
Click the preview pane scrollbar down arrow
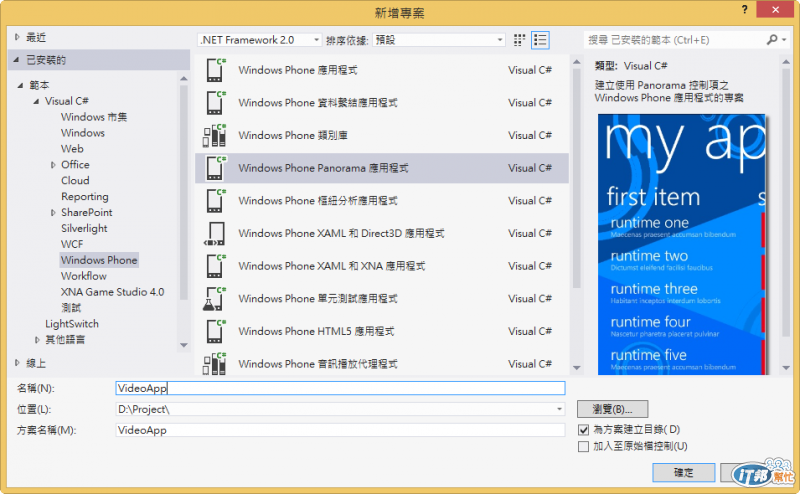point(786,367)
